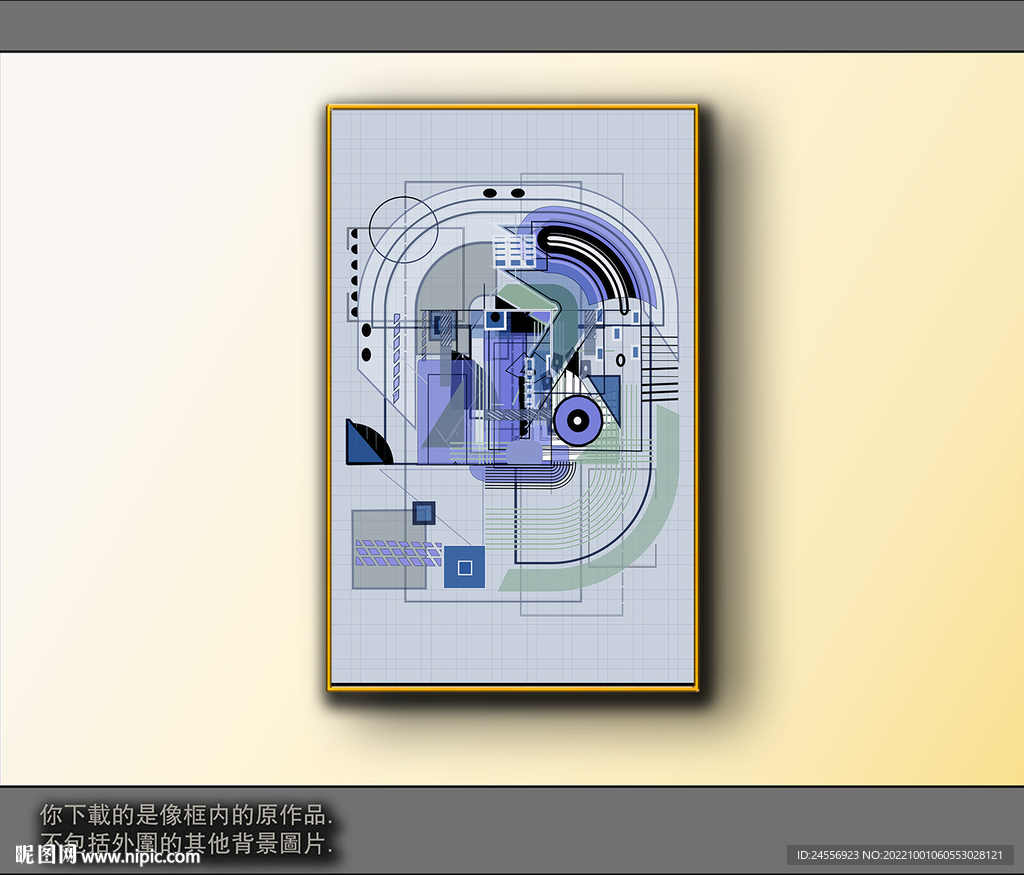This screenshot has height=875, width=1024.
Task: Click the two black ovals at artwork top
Action: click(503, 193)
